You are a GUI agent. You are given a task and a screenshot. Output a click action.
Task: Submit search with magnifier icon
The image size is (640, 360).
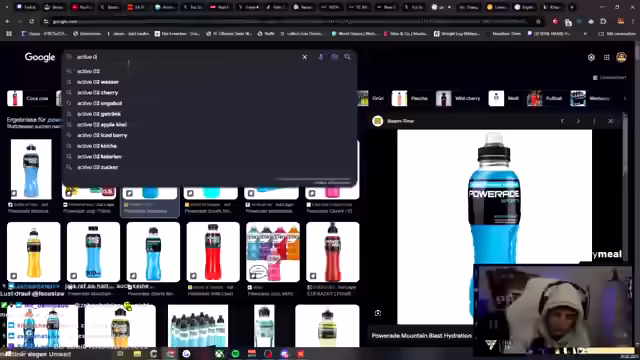pos(347,57)
